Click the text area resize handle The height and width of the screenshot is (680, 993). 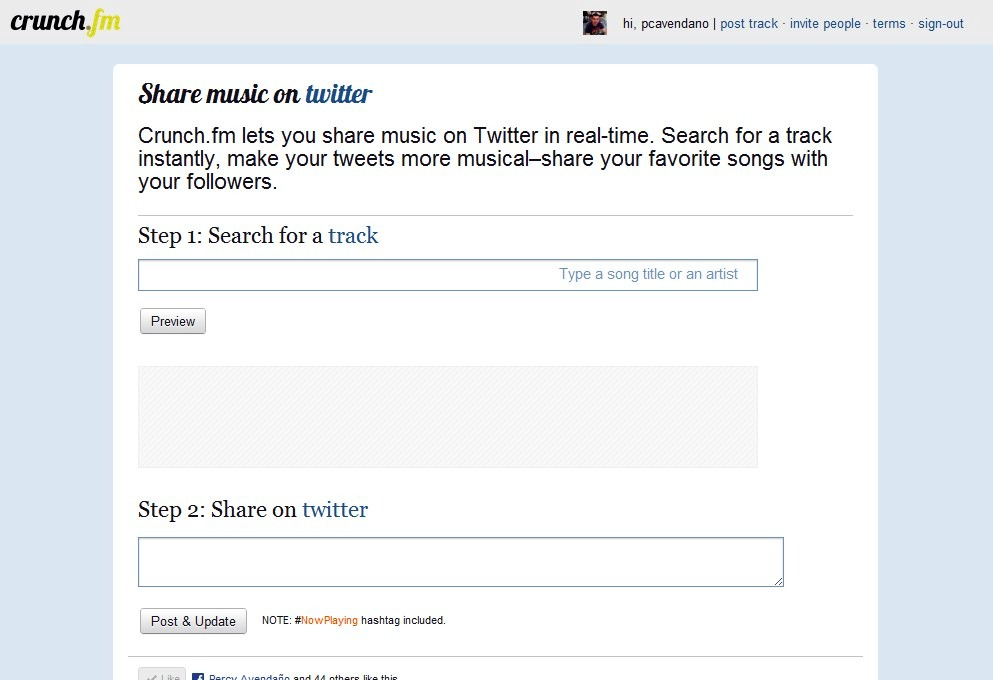pyautogui.click(x=778, y=581)
